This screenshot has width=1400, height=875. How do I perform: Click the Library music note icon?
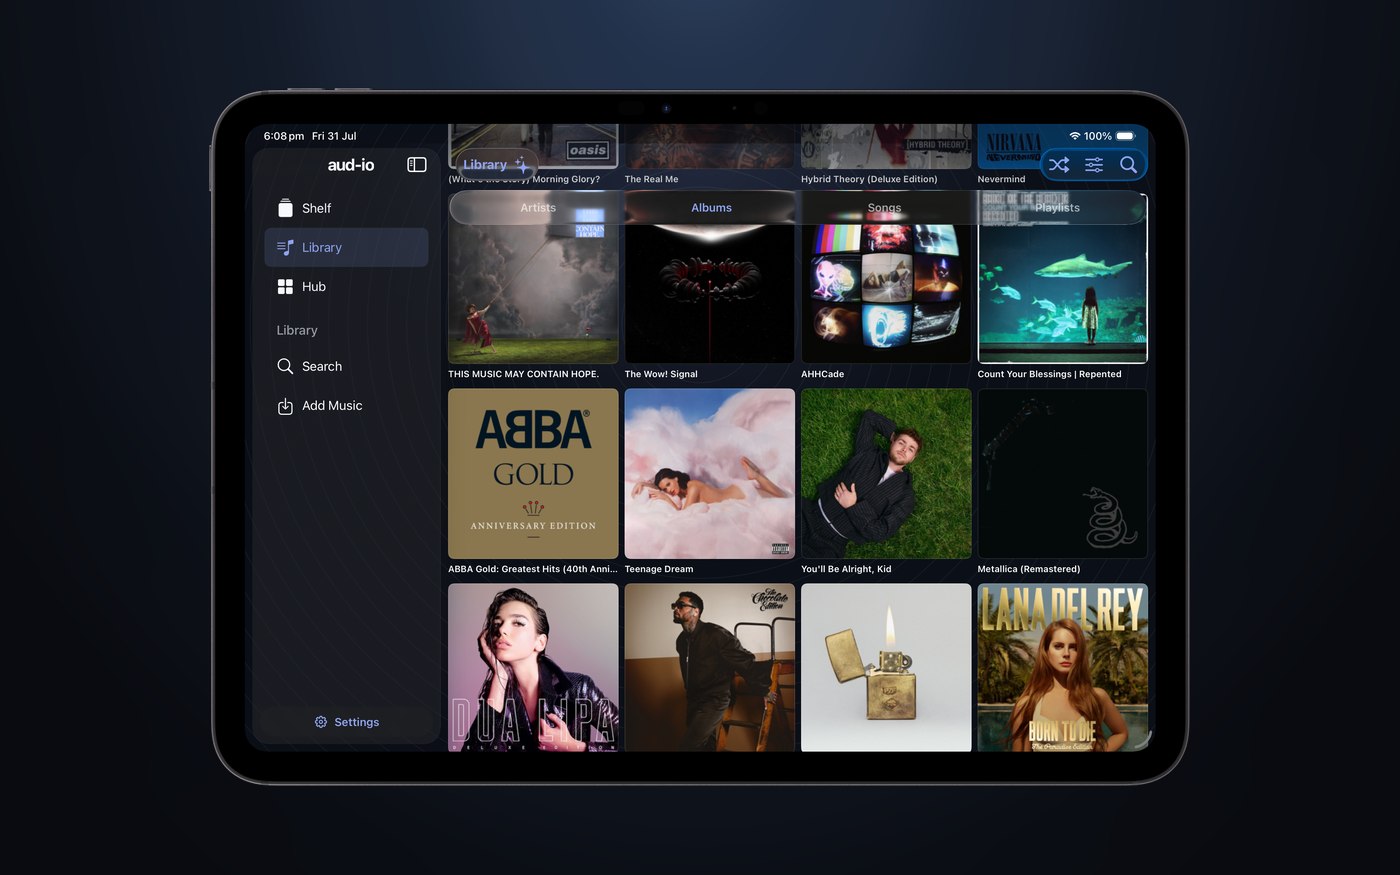coord(285,247)
